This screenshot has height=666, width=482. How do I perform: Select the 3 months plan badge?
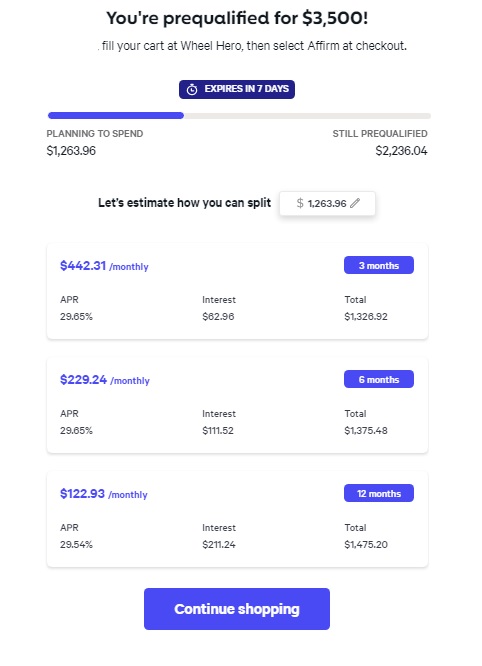click(x=379, y=265)
